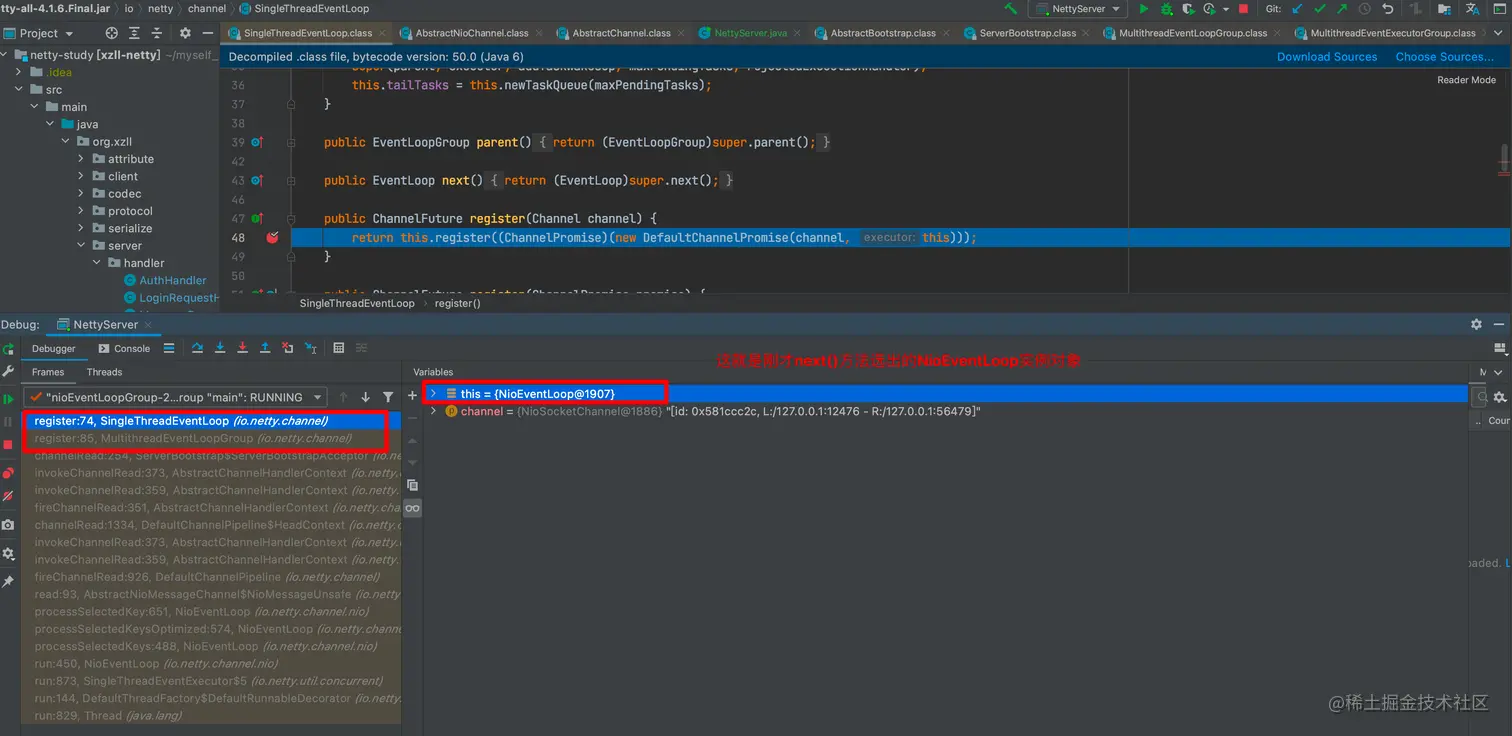Click the Step Into debugger icon
The height and width of the screenshot is (736, 1512).
(220, 348)
